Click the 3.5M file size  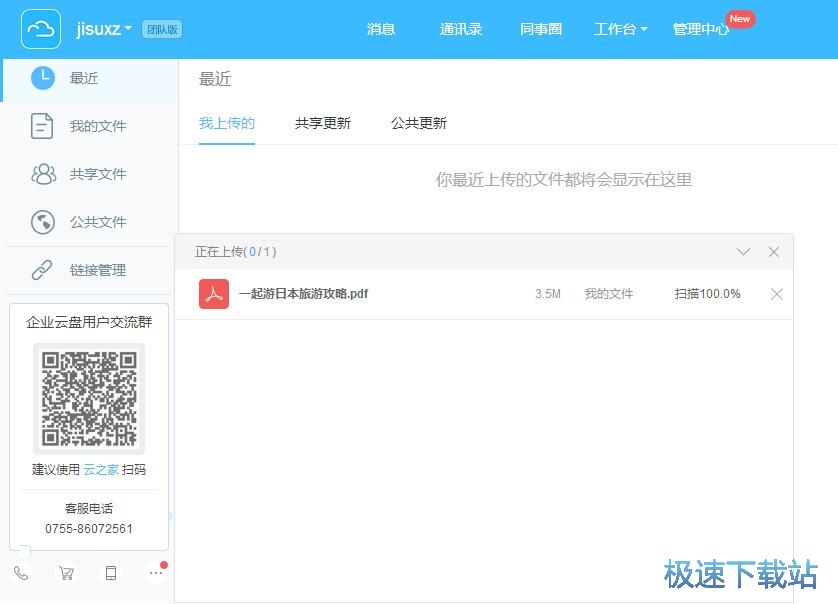548,294
